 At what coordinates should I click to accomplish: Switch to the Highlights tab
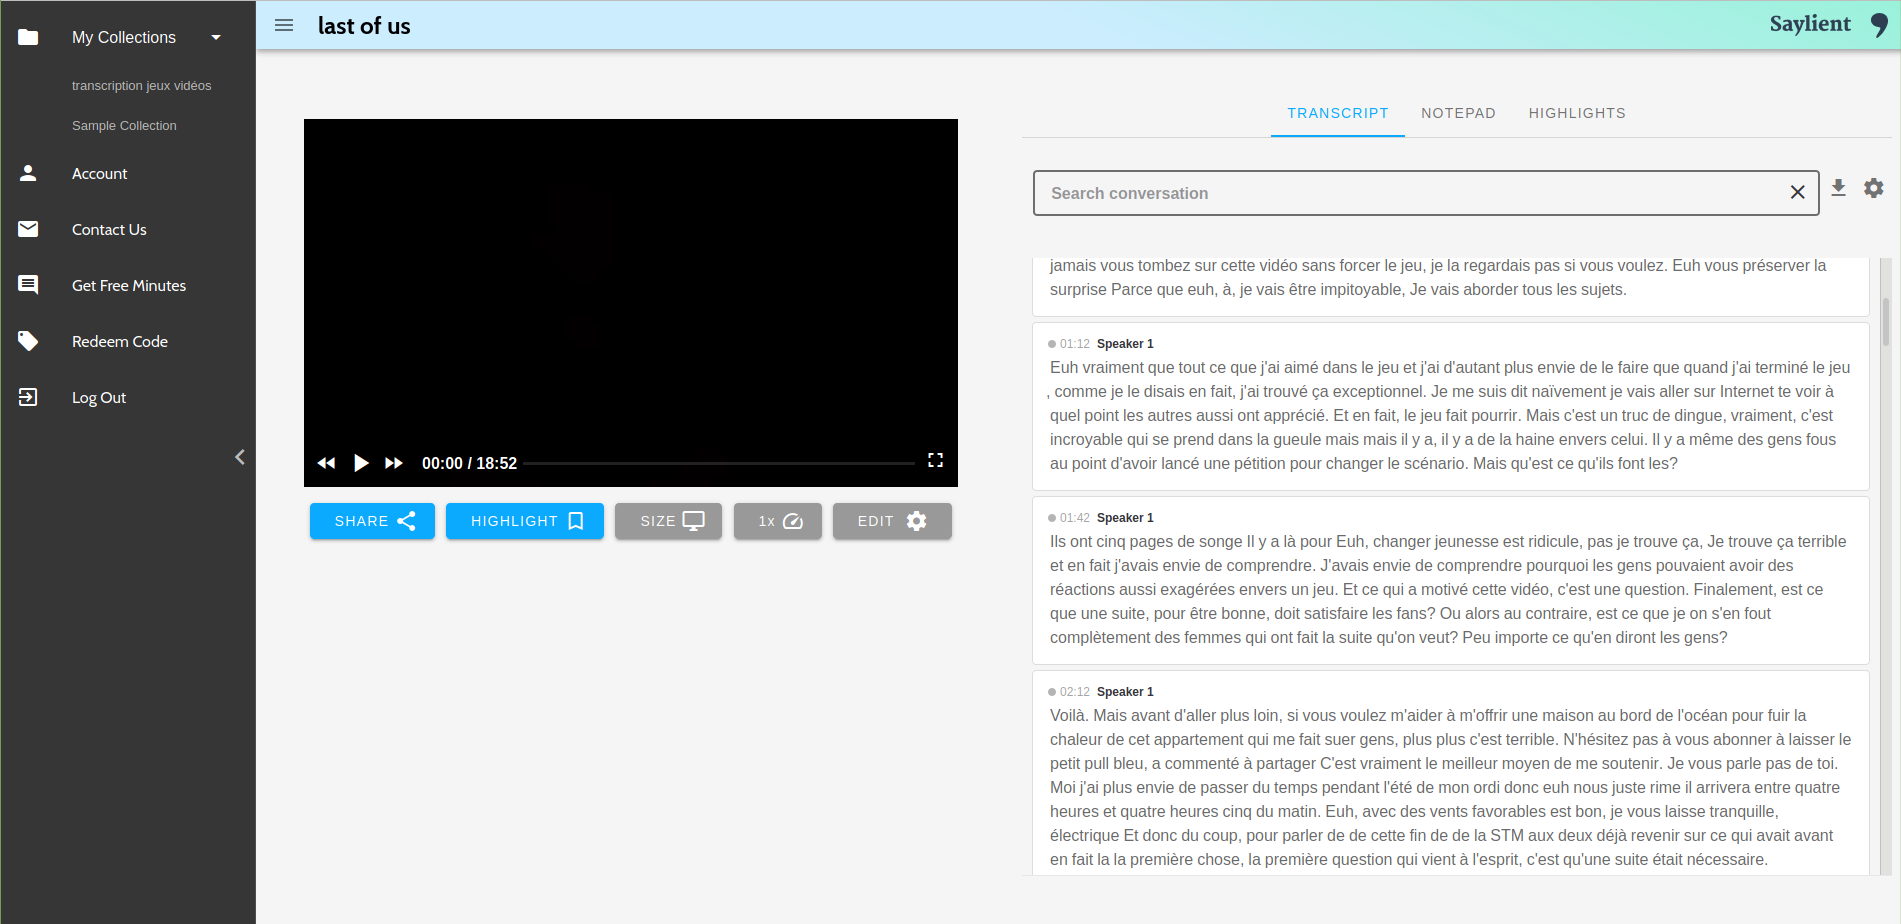tap(1577, 113)
